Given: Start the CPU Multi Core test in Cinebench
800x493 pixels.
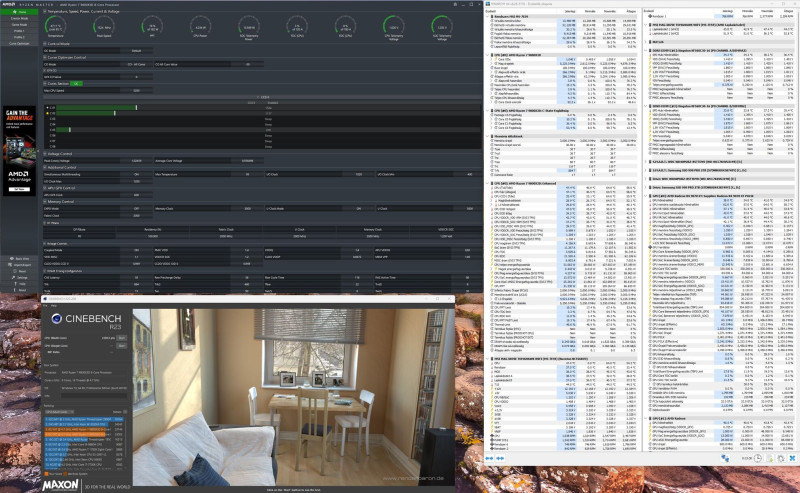Looking at the screenshot, I should point(121,338).
